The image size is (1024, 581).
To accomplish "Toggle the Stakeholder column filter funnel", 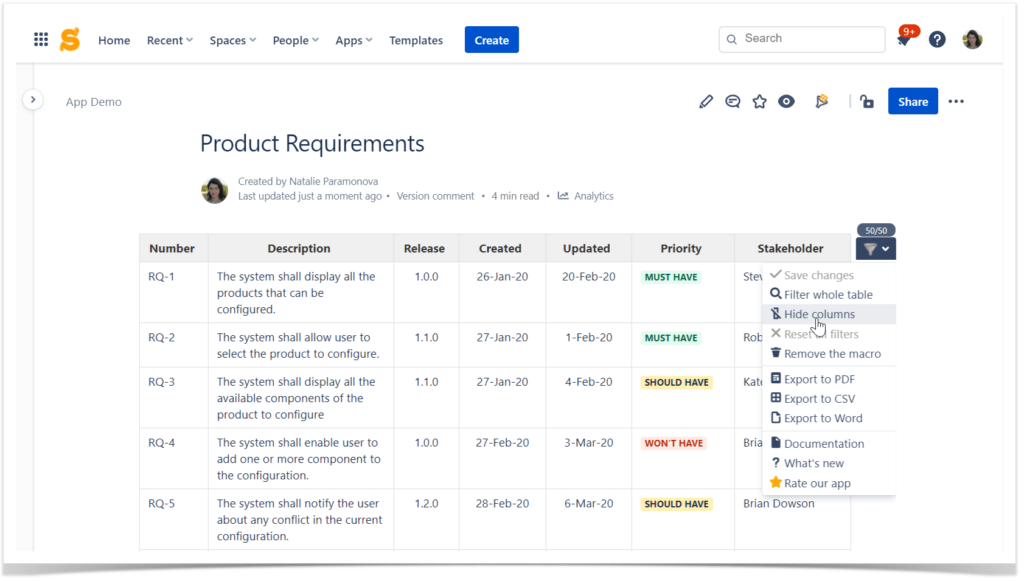I will [871, 248].
